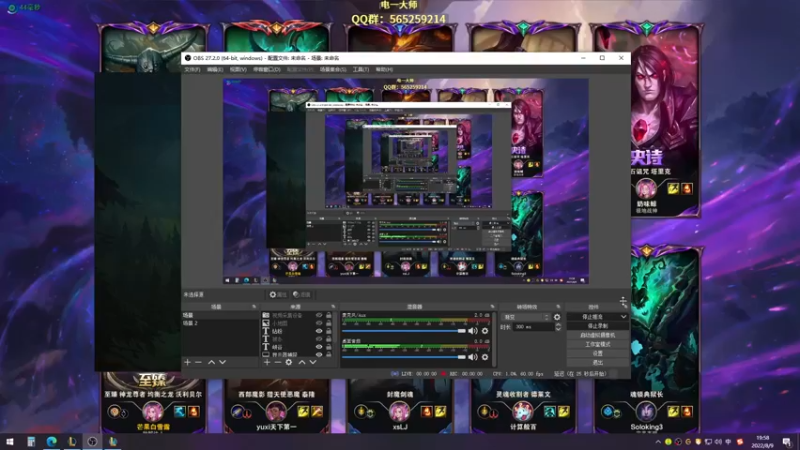Image resolution: width=800 pixels, height=450 pixels.
Task: Open source properties gear below sources list
Action: click(x=289, y=362)
